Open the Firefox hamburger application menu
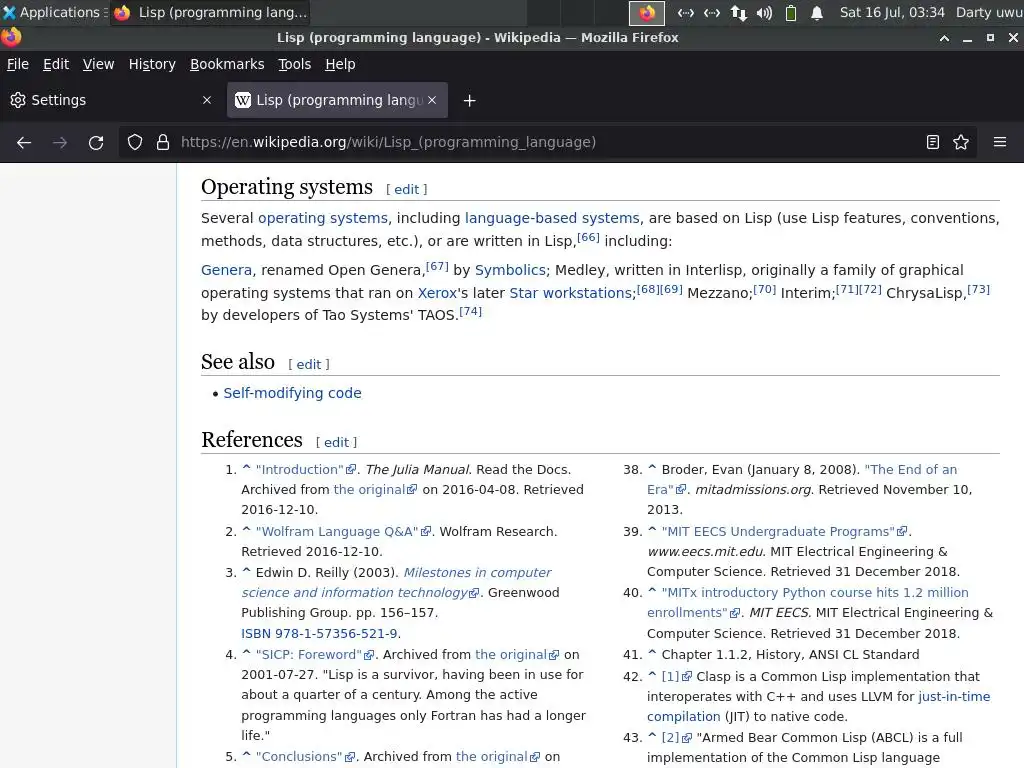 [x=1000, y=142]
